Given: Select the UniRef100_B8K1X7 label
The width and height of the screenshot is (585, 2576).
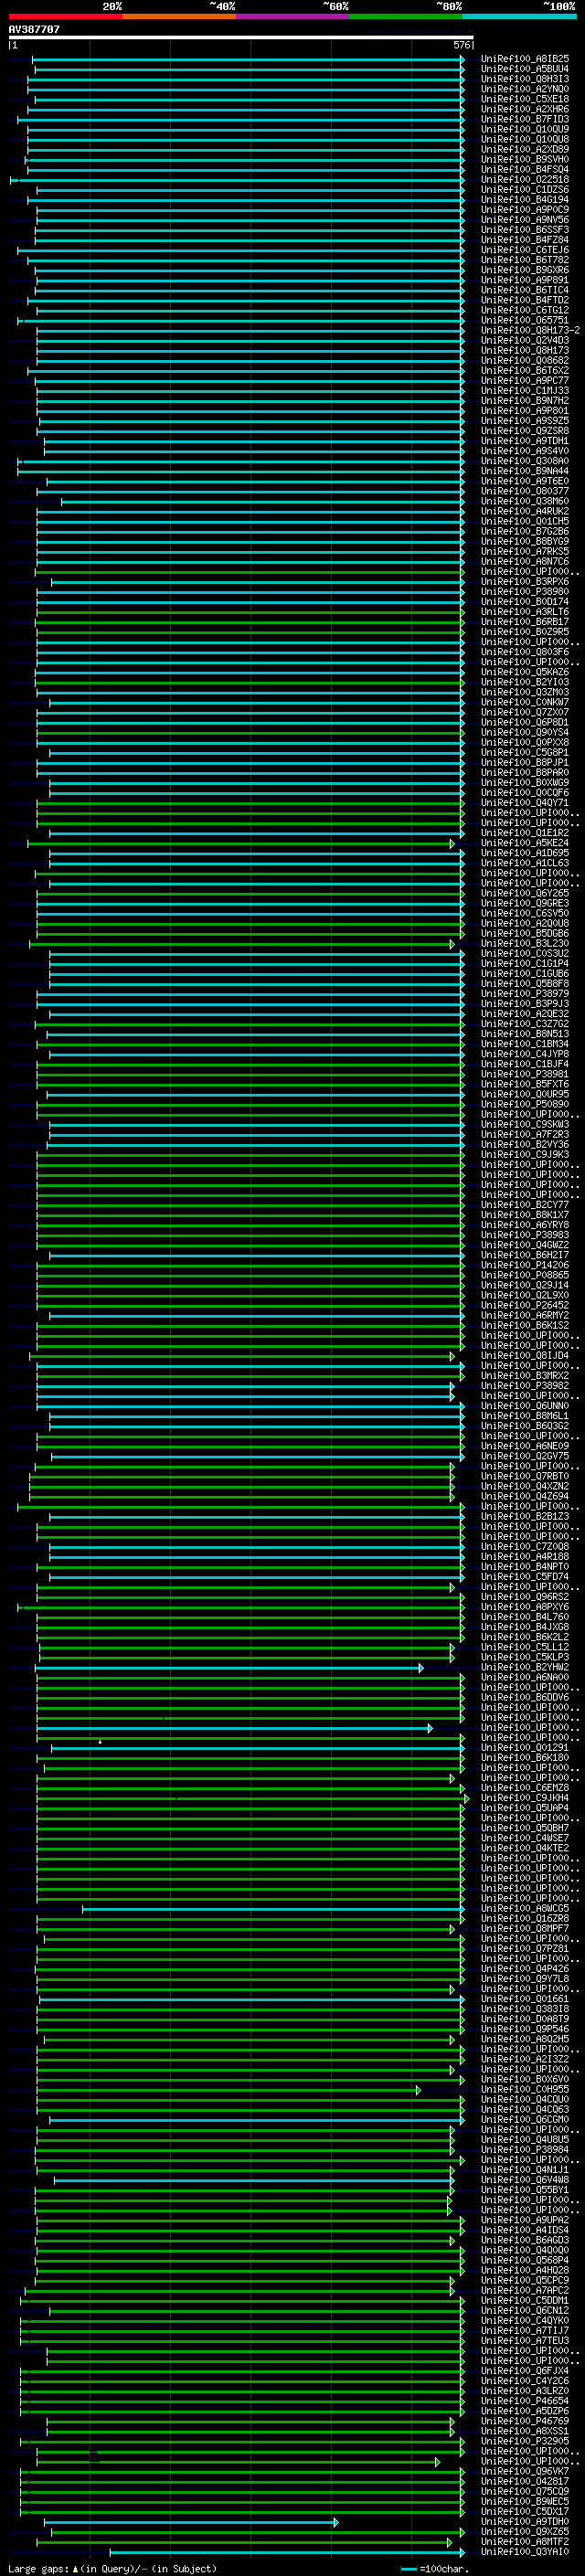Looking at the screenshot, I should point(525,1215).
